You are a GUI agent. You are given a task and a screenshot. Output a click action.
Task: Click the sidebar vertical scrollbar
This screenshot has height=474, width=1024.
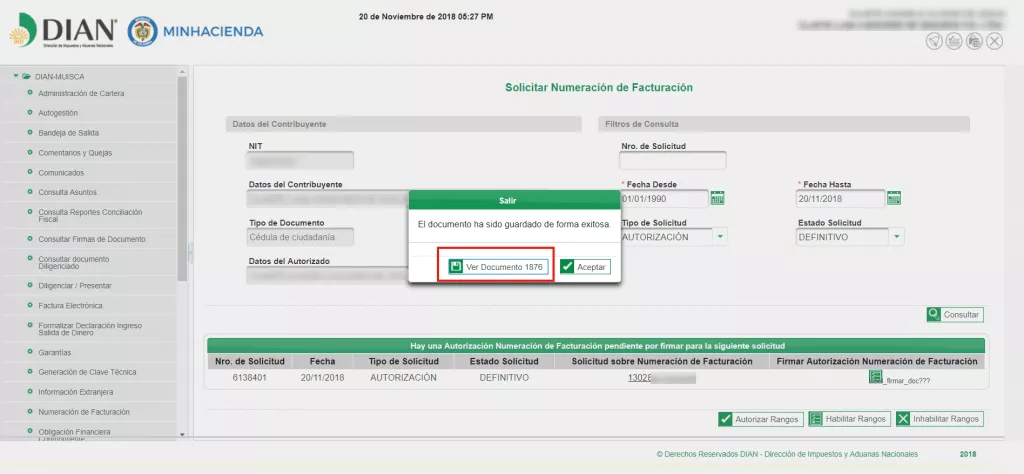click(182, 180)
